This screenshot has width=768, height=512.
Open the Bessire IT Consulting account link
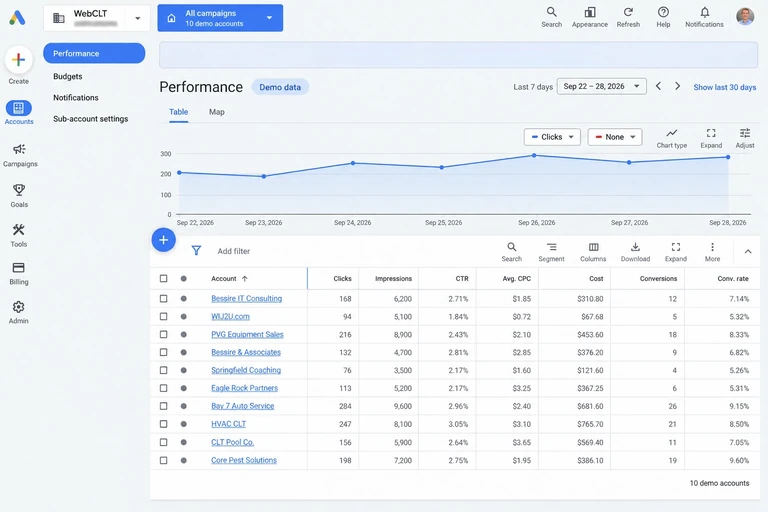click(x=246, y=298)
